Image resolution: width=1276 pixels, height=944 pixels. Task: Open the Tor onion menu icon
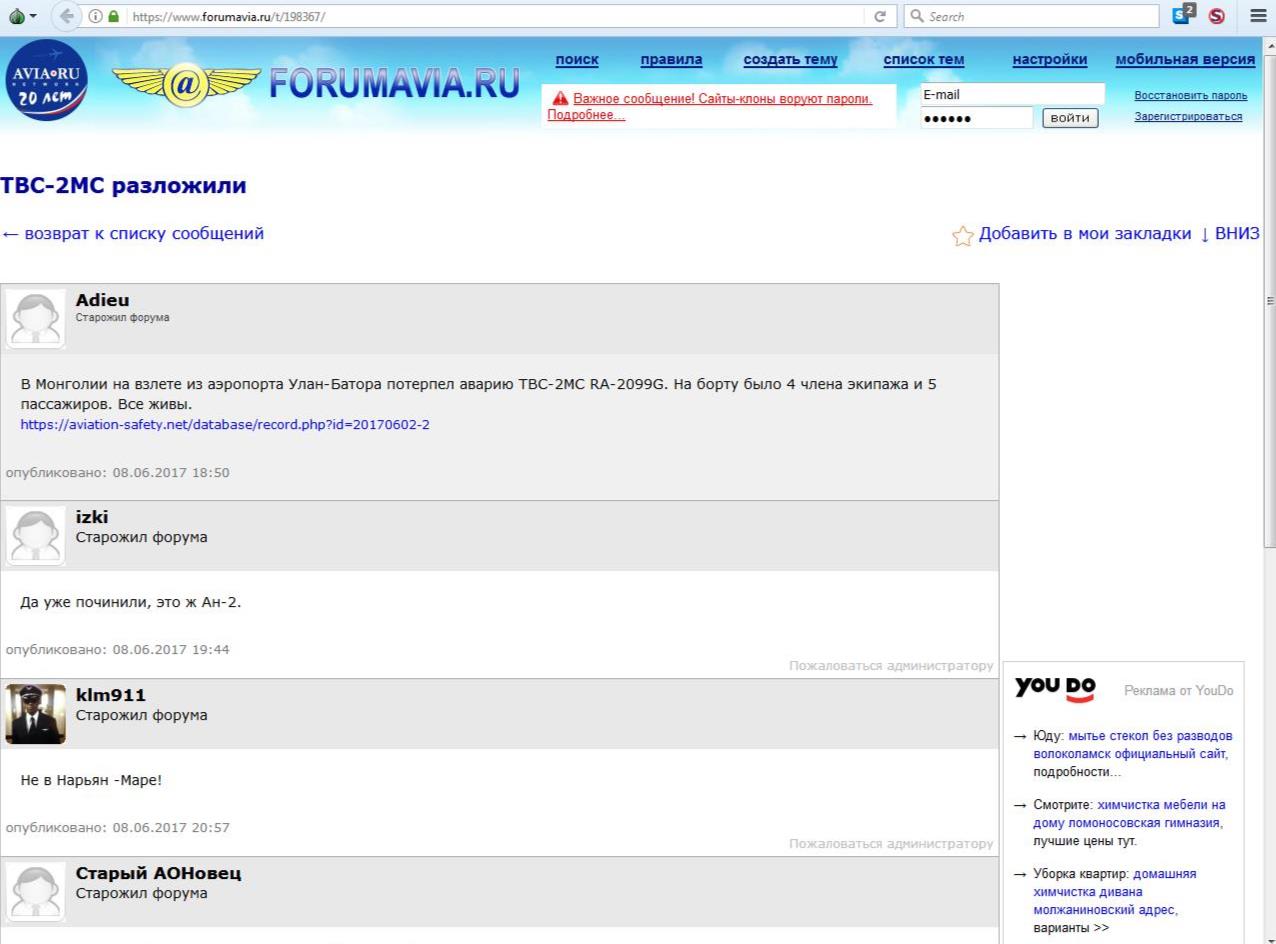tap(18, 16)
